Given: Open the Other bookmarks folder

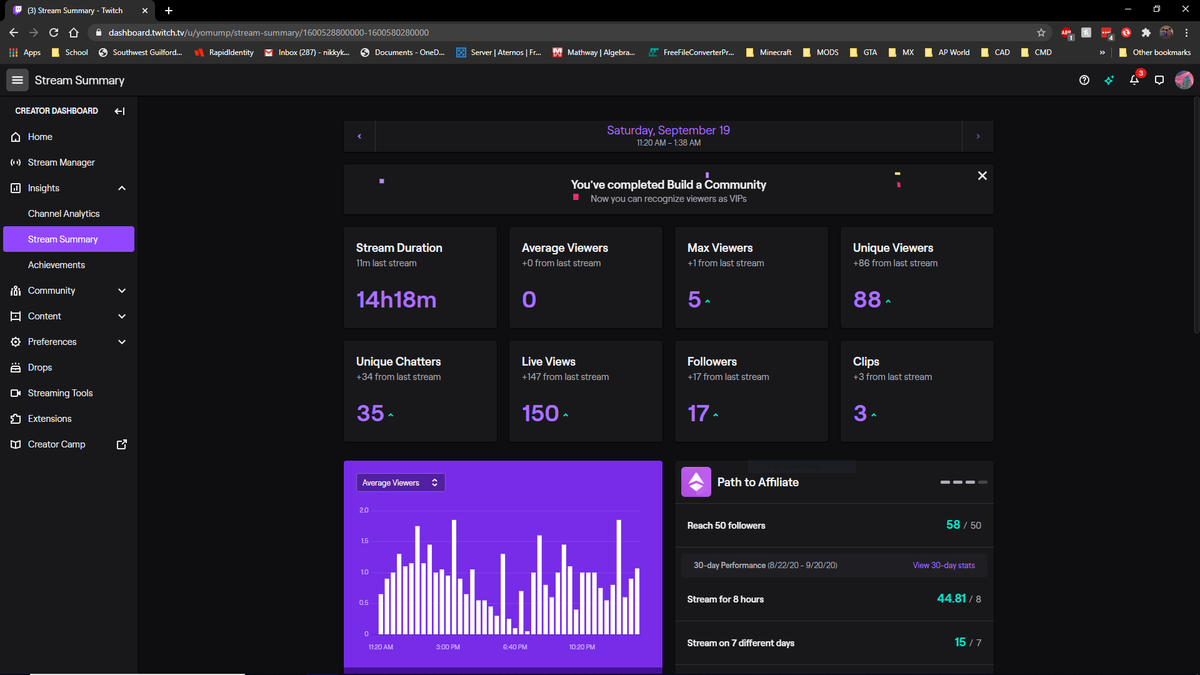Looking at the screenshot, I should pyautogui.click(x=1154, y=52).
